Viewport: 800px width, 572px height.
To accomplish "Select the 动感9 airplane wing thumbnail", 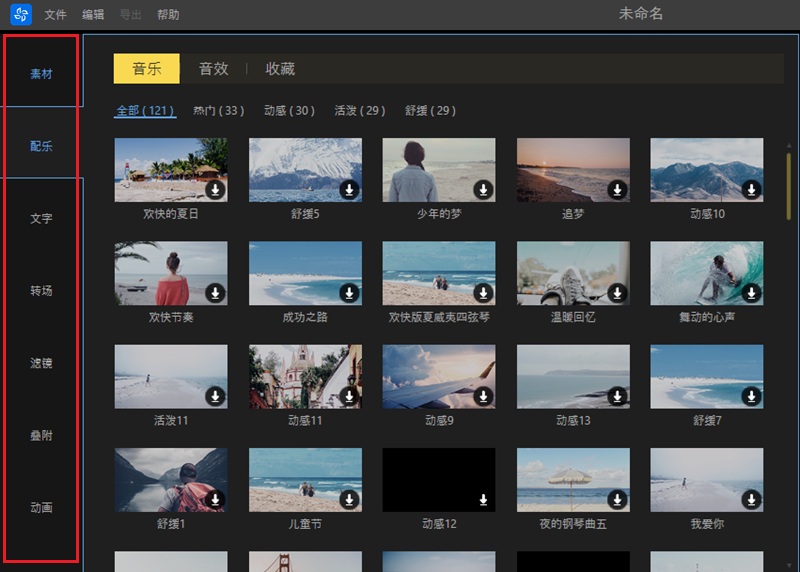I will point(439,377).
